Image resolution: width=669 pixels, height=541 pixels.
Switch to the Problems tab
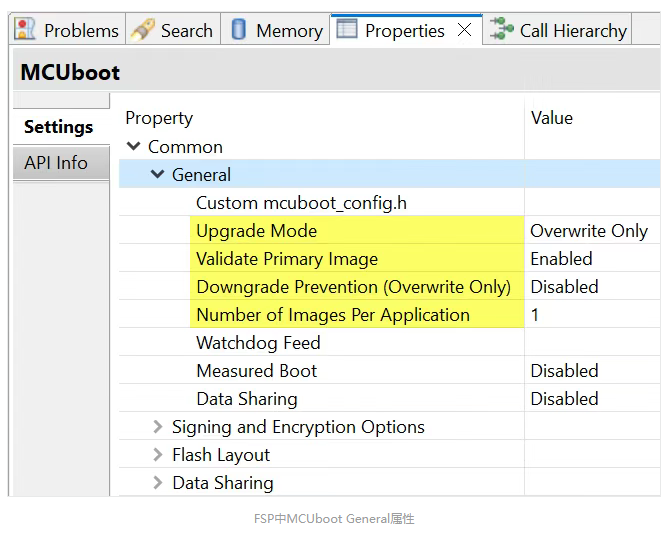pyautogui.click(x=67, y=30)
